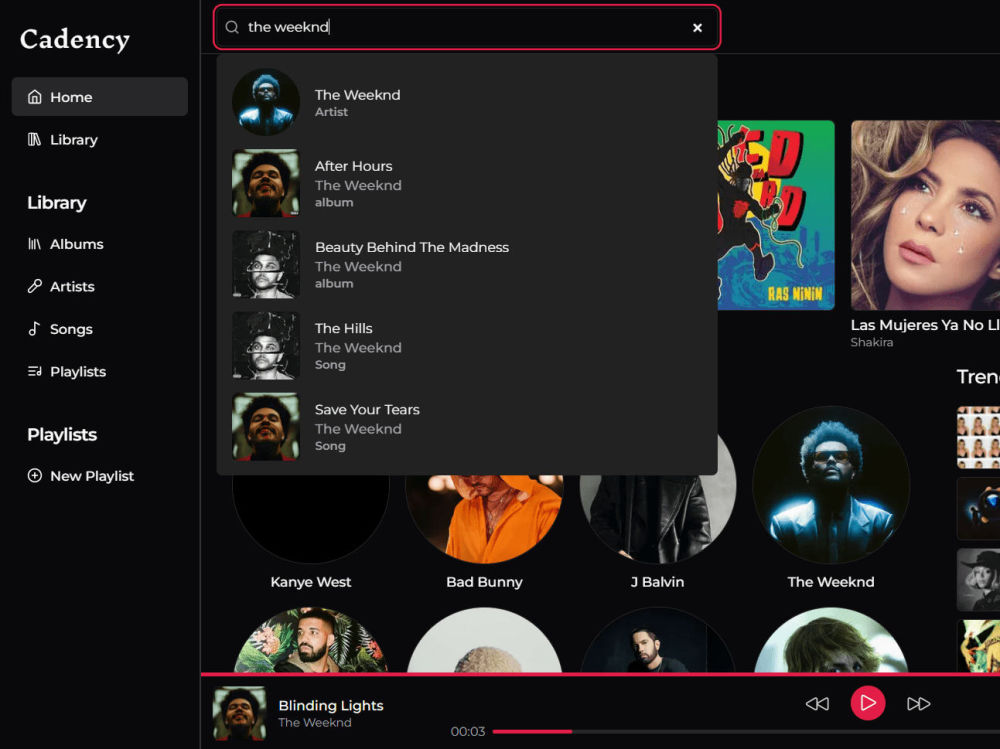Click the Playlists list icon
Screen dimensions: 1000x749
(x=34, y=371)
